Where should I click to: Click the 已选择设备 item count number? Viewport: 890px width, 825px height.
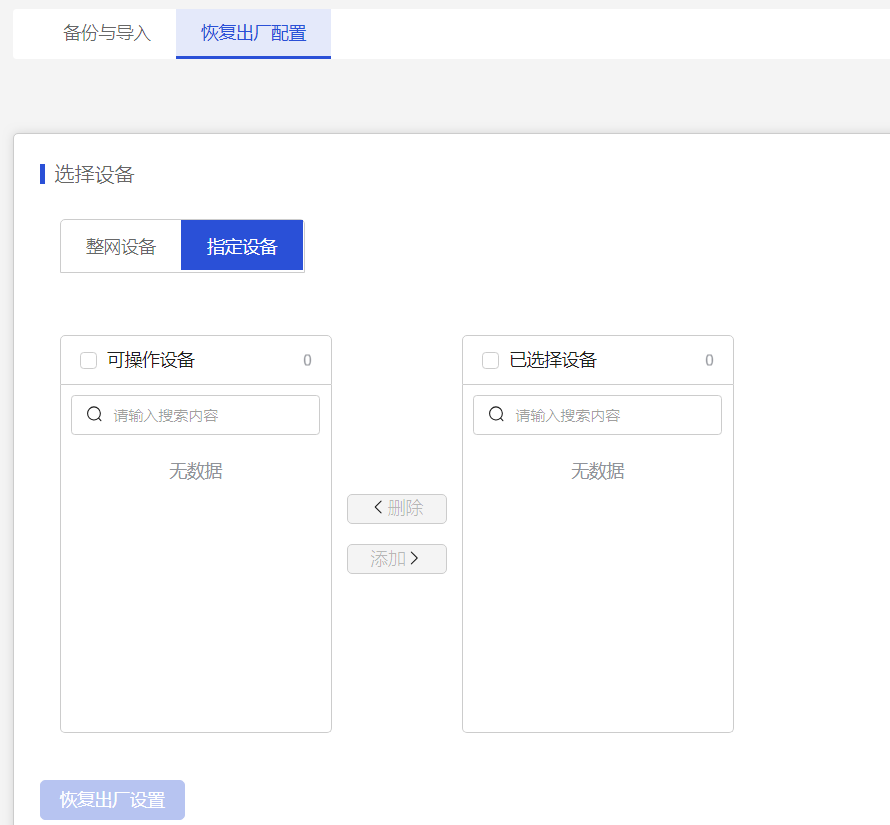pos(709,361)
